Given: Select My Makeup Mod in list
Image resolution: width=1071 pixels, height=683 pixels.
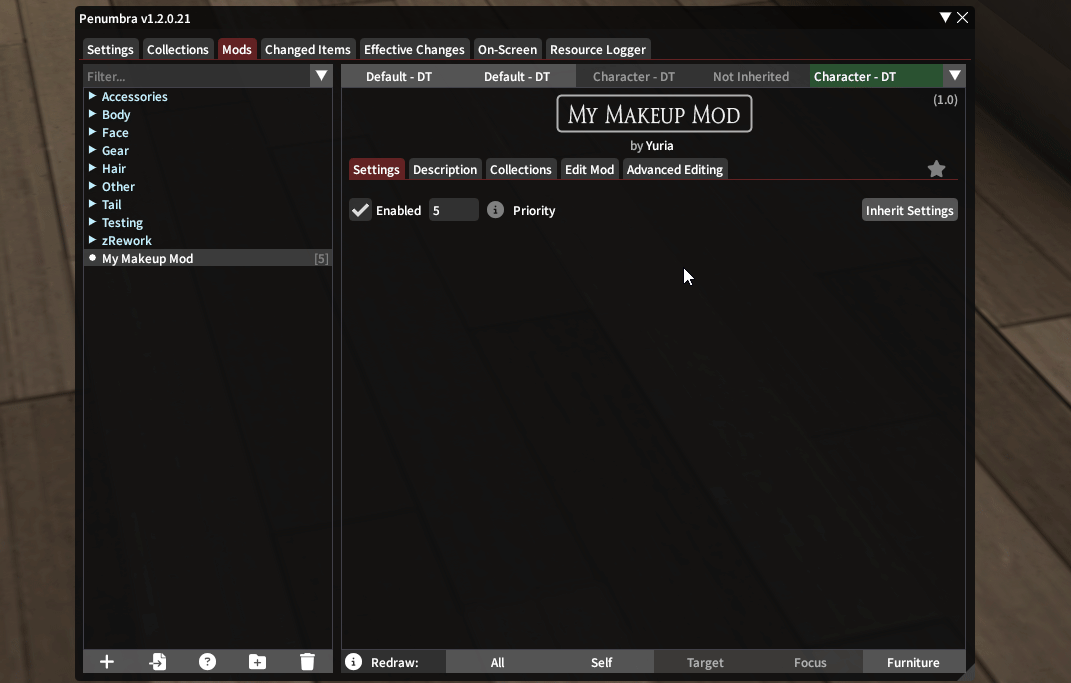Looking at the screenshot, I should [148, 259].
